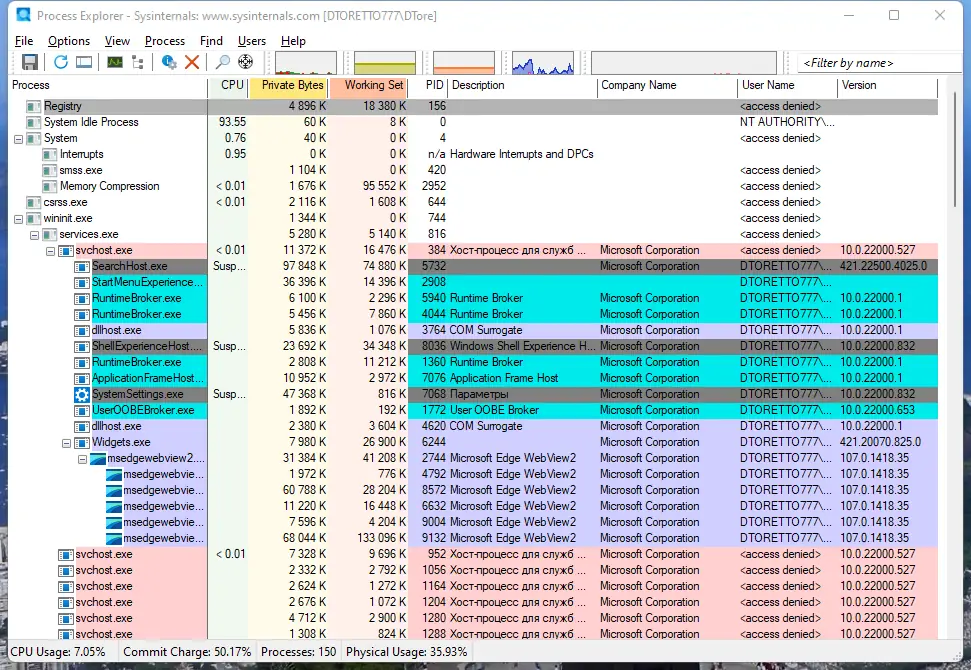Sort by the Process column header
Viewport: 971px width, 670px height.
(x=108, y=85)
